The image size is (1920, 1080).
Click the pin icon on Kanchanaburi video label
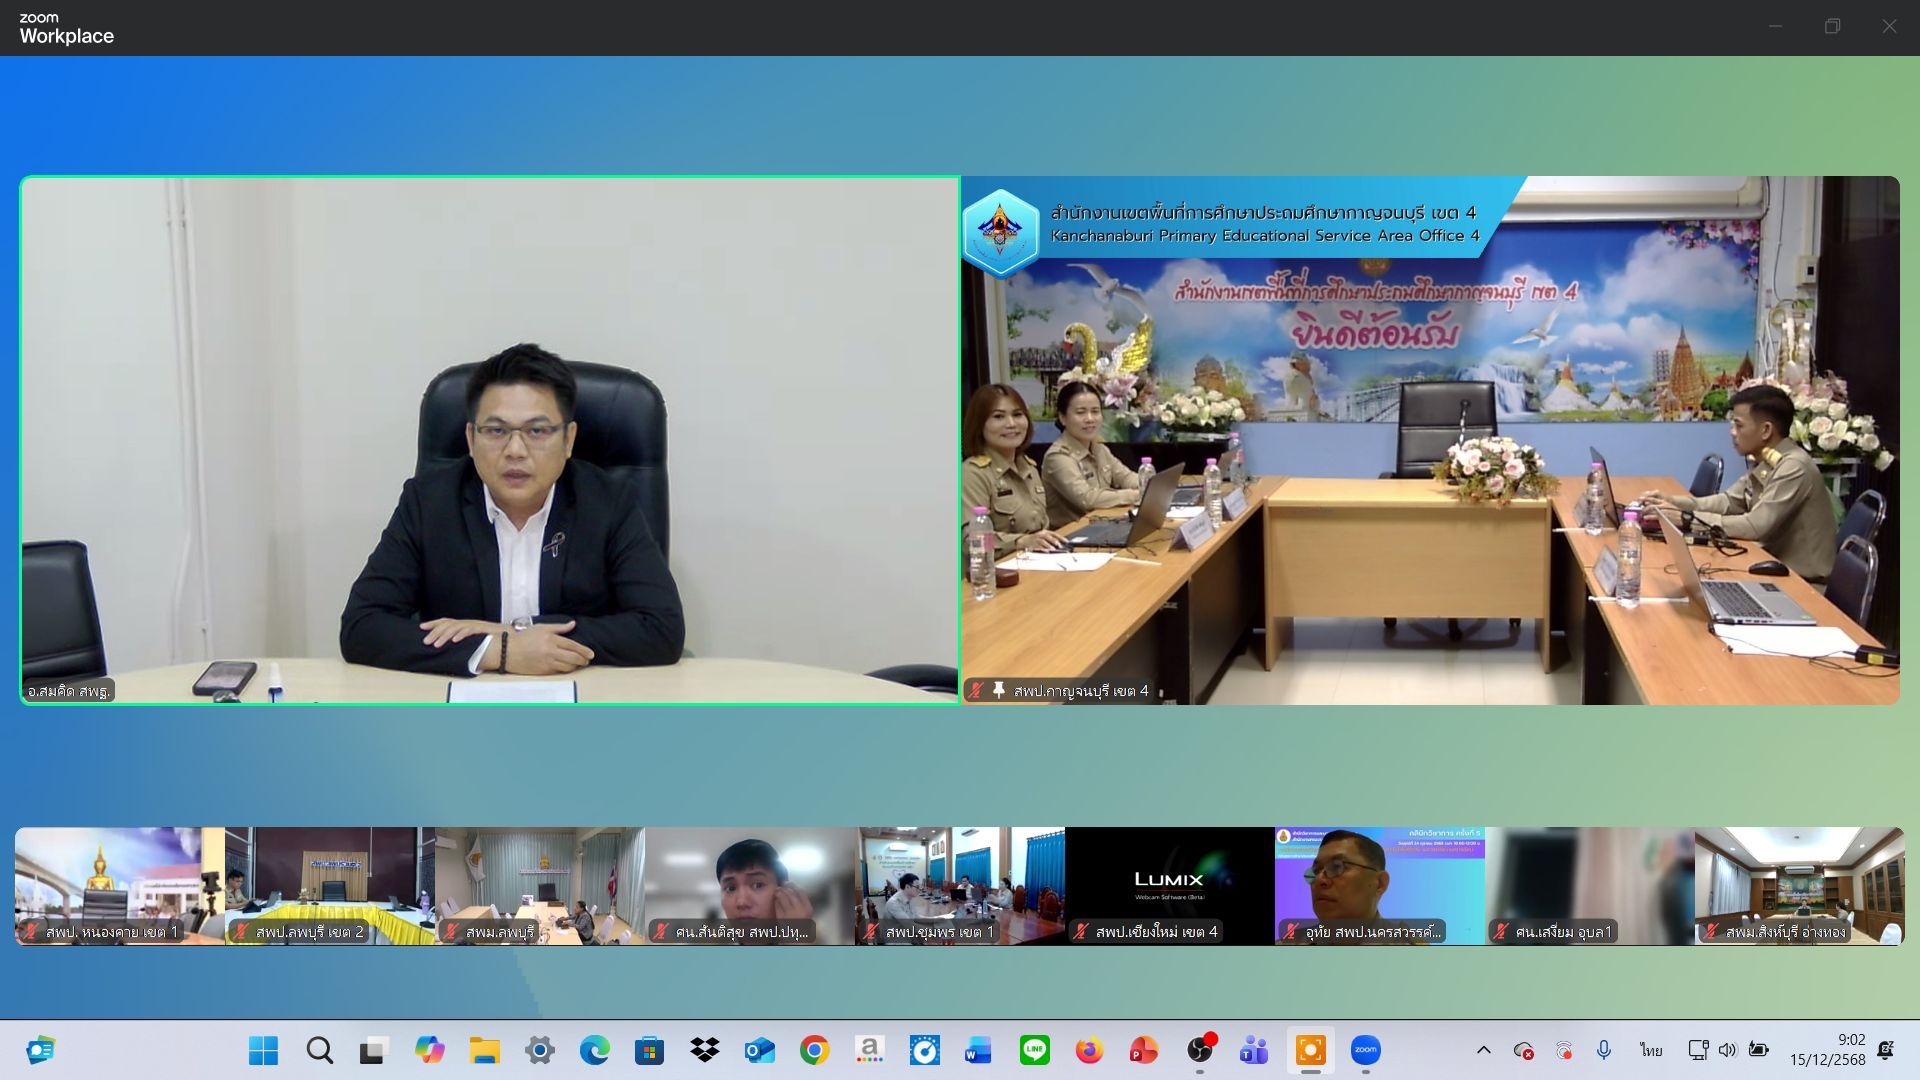pos(998,690)
